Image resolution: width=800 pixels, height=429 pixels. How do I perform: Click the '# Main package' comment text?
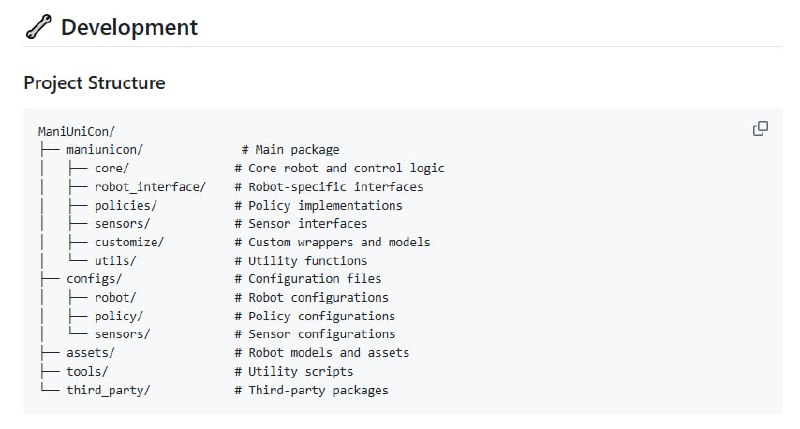click(x=290, y=150)
